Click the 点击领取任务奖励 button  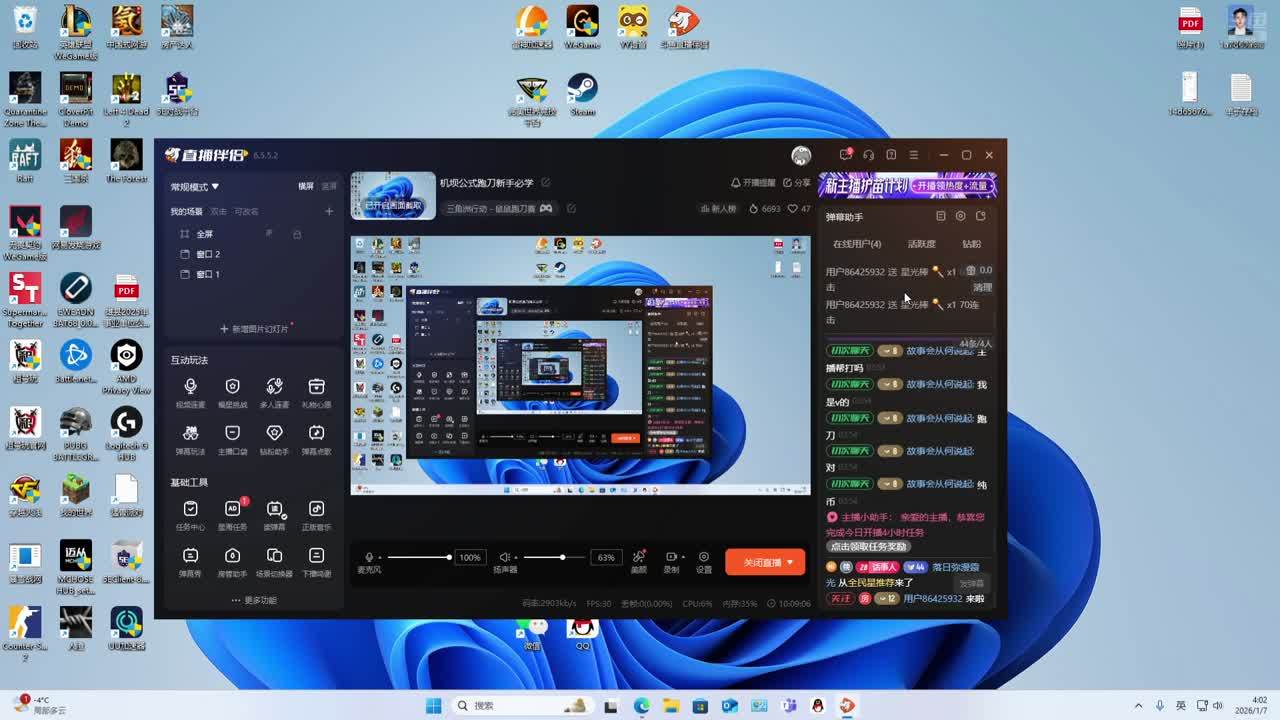point(868,547)
